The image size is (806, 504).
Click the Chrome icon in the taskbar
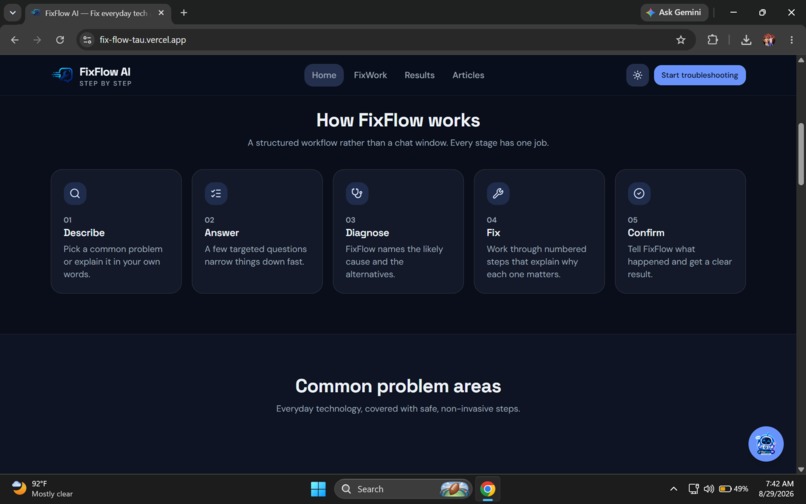pyautogui.click(x=487, y=489)
